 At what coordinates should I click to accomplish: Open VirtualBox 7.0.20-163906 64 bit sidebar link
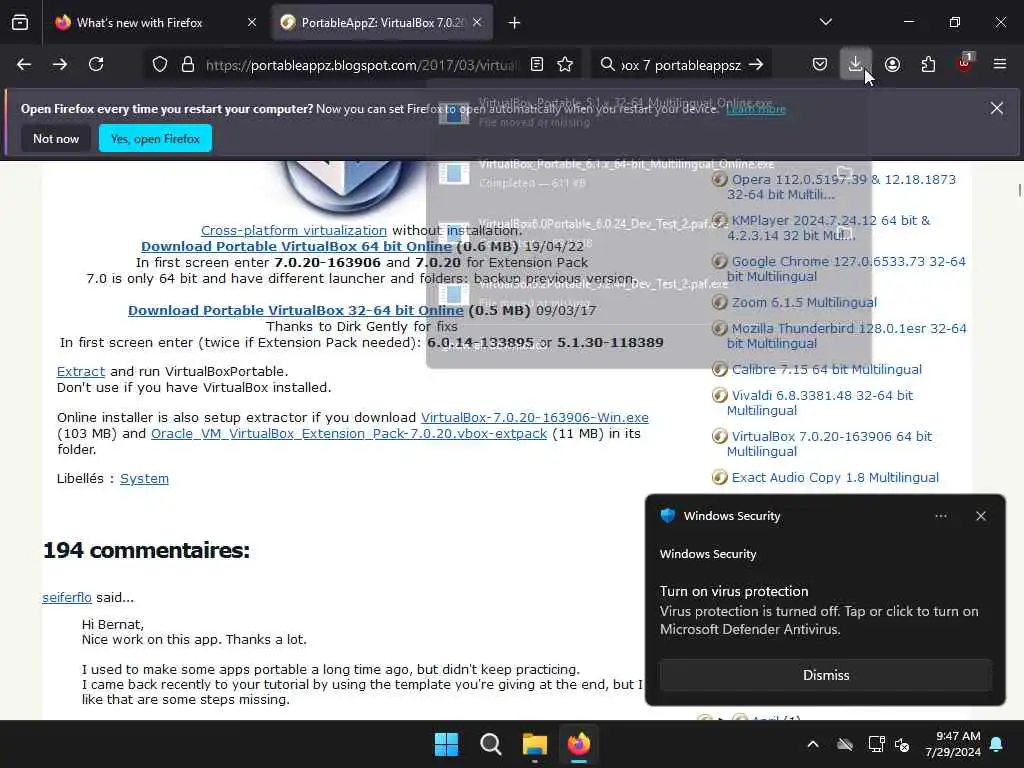click(829, 444)
